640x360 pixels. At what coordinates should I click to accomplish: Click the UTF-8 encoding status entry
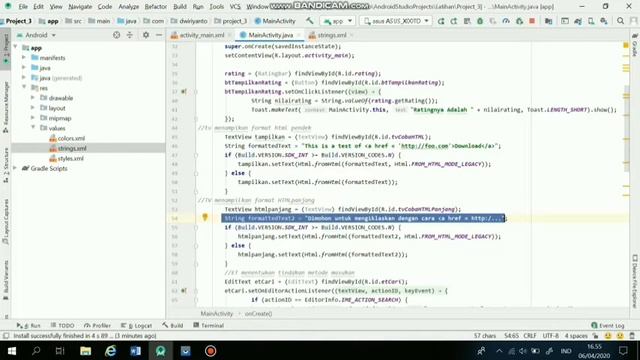(551, 336)
